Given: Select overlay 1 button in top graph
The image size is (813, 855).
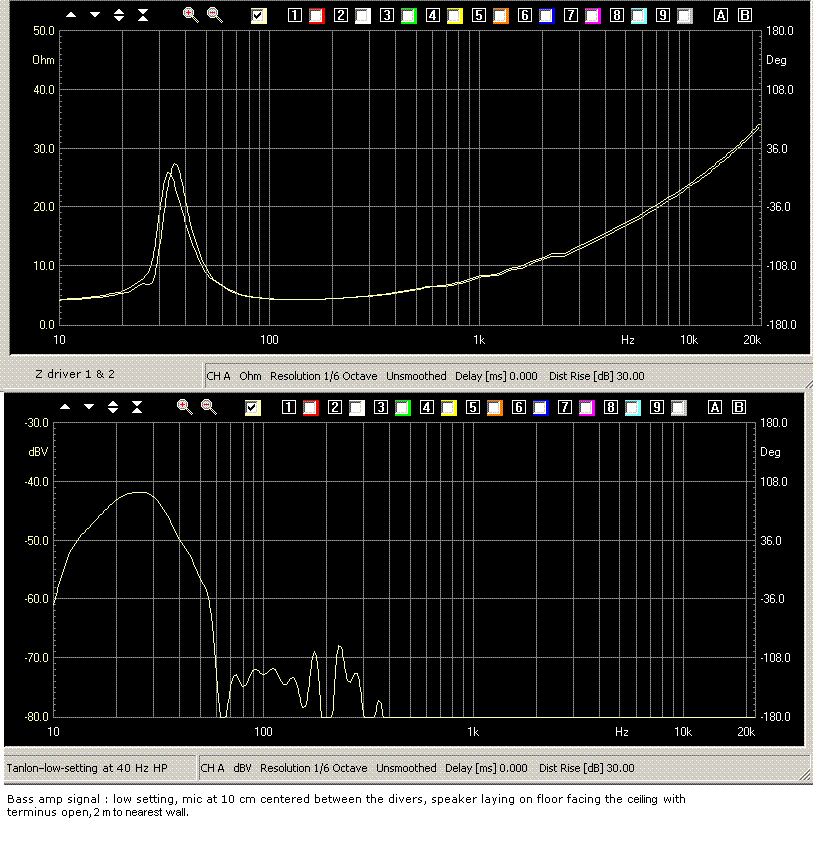Looking at the screenshot, I should (x=294, y=15).
